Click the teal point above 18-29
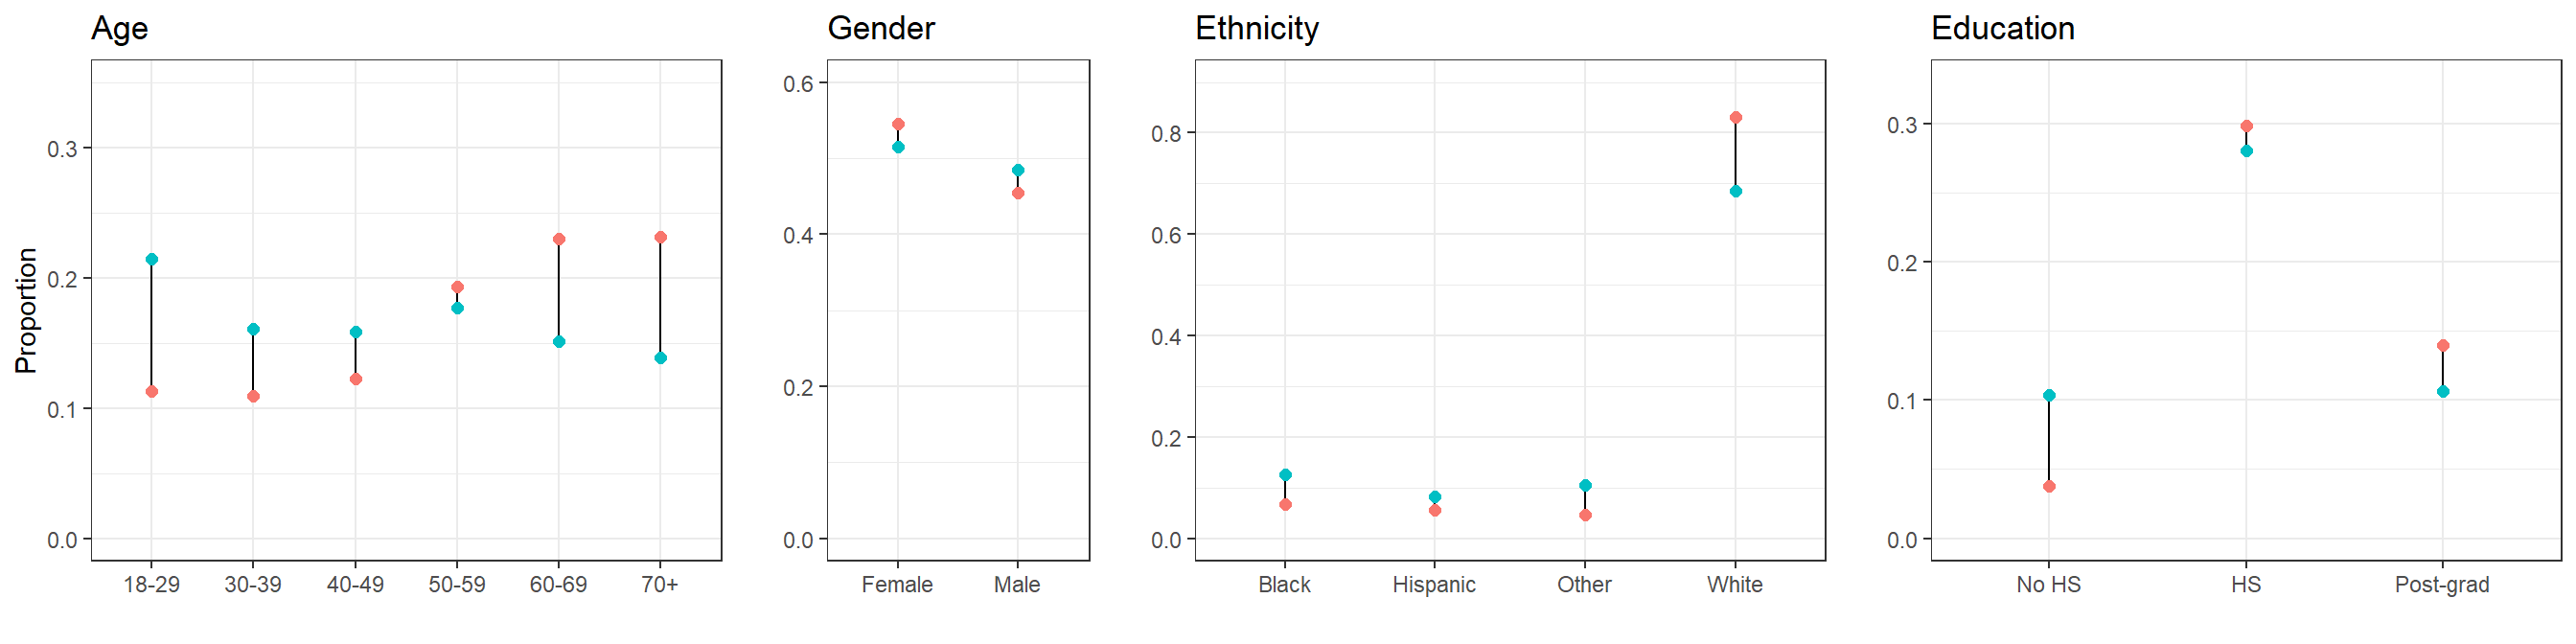2576x644 pixels. tap(152, 260)
